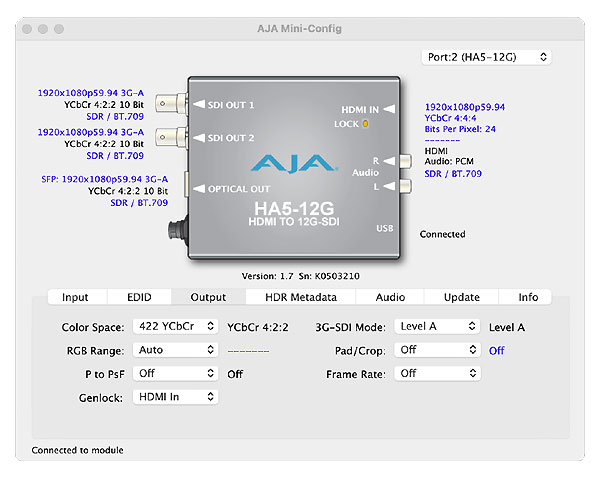
Task: Click the blue Off status beside Pad/Crop
Action: point(497,351)
